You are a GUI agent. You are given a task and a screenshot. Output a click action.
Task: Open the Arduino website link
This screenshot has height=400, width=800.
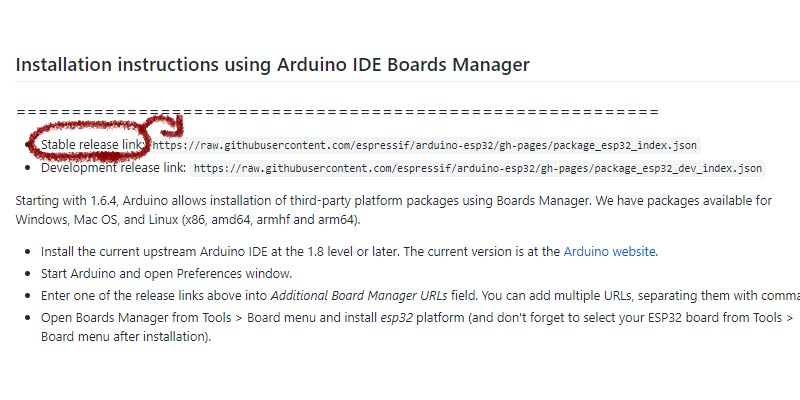[x=609, y=252]
